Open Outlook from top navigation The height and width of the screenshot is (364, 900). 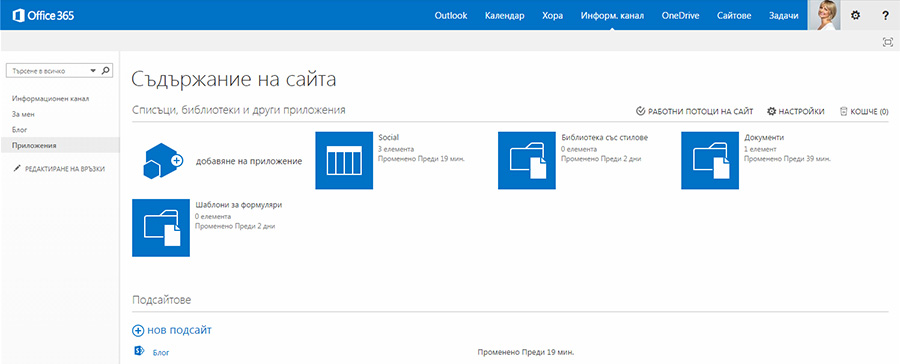point(451,16)
